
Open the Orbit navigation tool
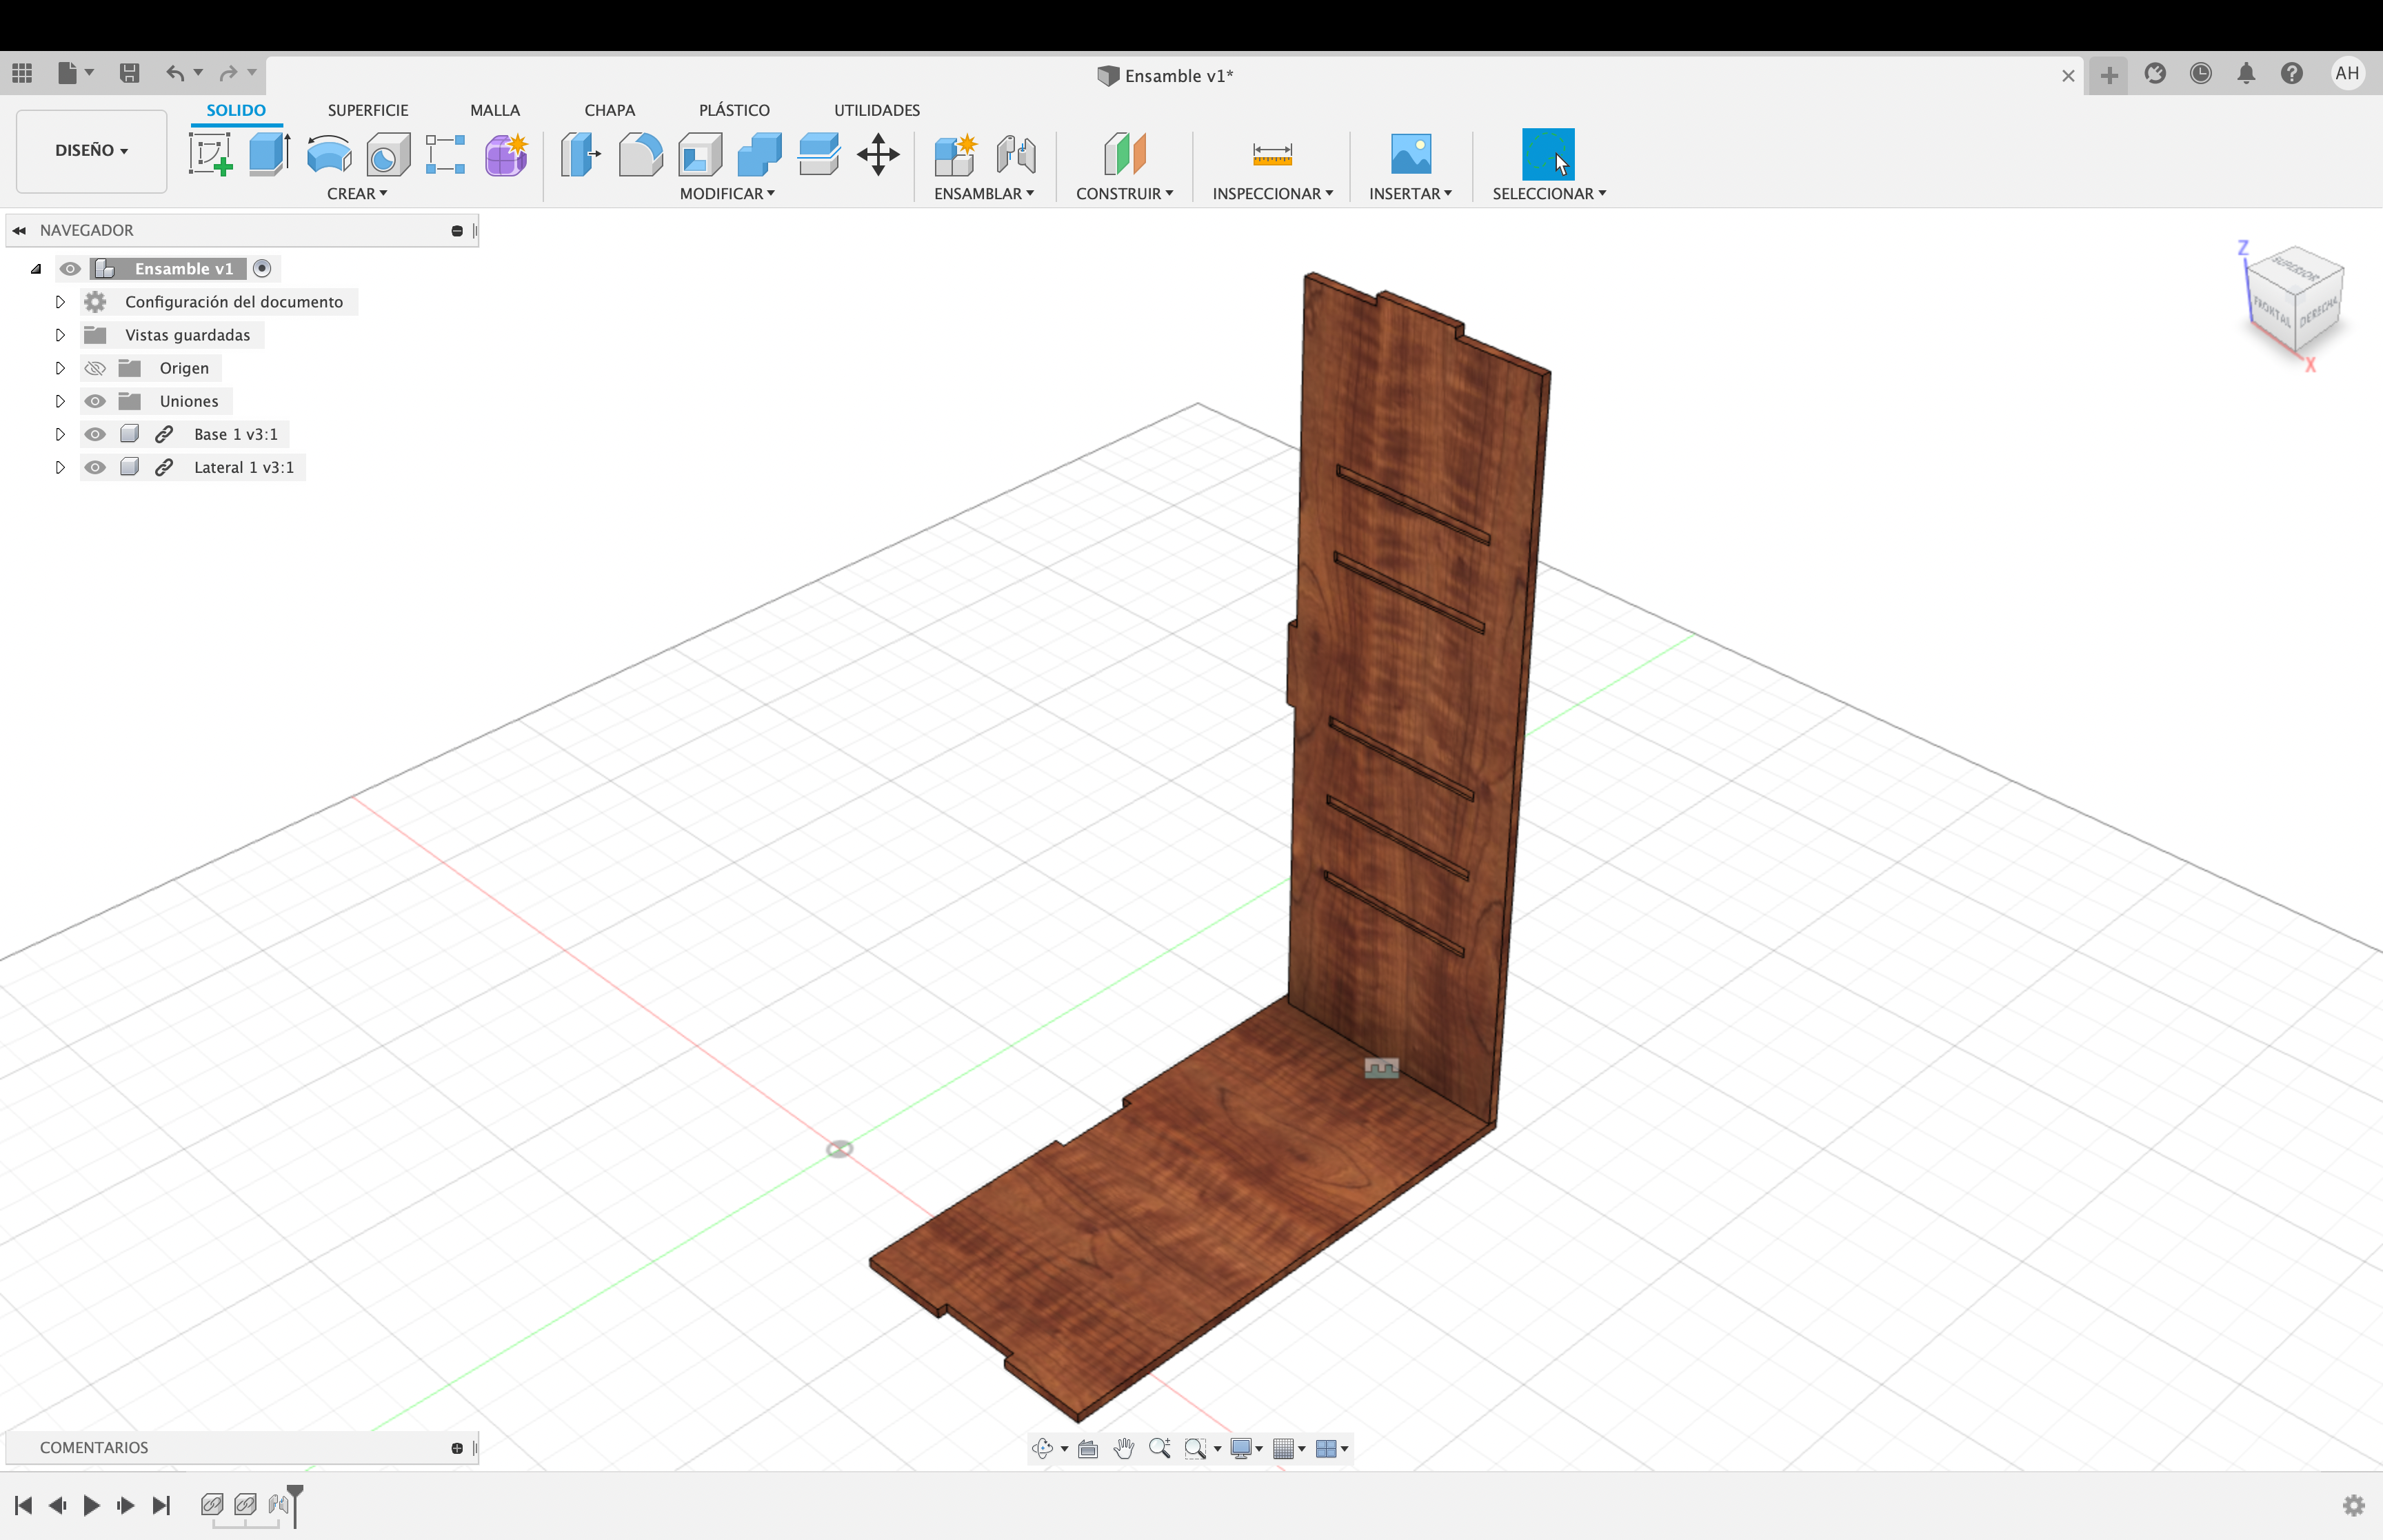(x=1043, y=1448)
